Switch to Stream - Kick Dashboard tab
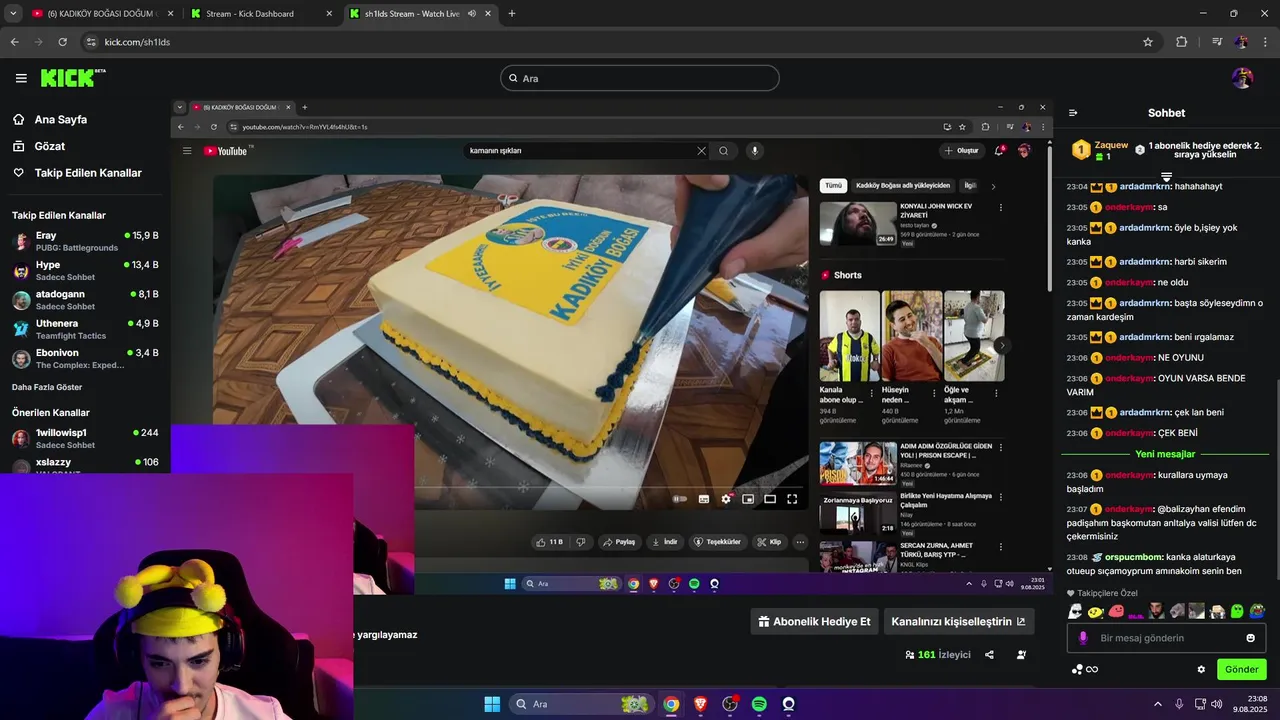The width and height of the screenshot is (1280, 720). pyautogui.click(x=260, y=14)
